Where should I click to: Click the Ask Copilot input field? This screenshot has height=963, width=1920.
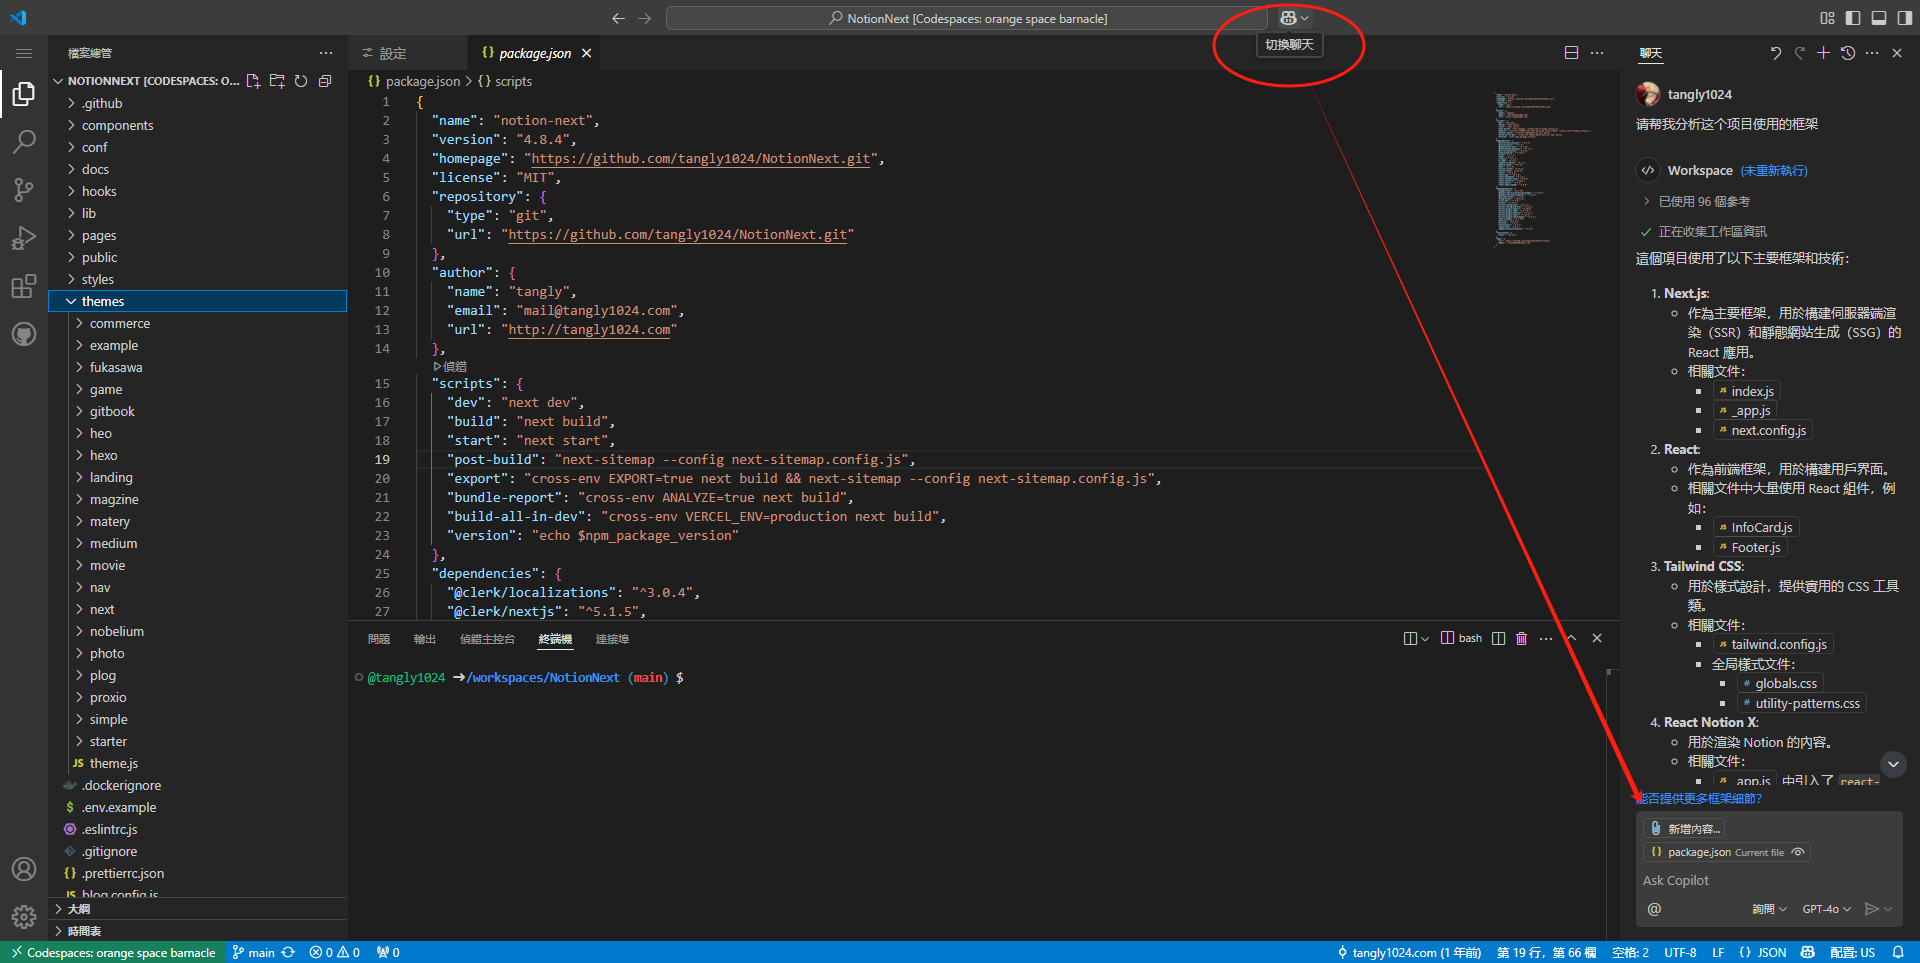pyautogui.click(x=1768, y=880)
